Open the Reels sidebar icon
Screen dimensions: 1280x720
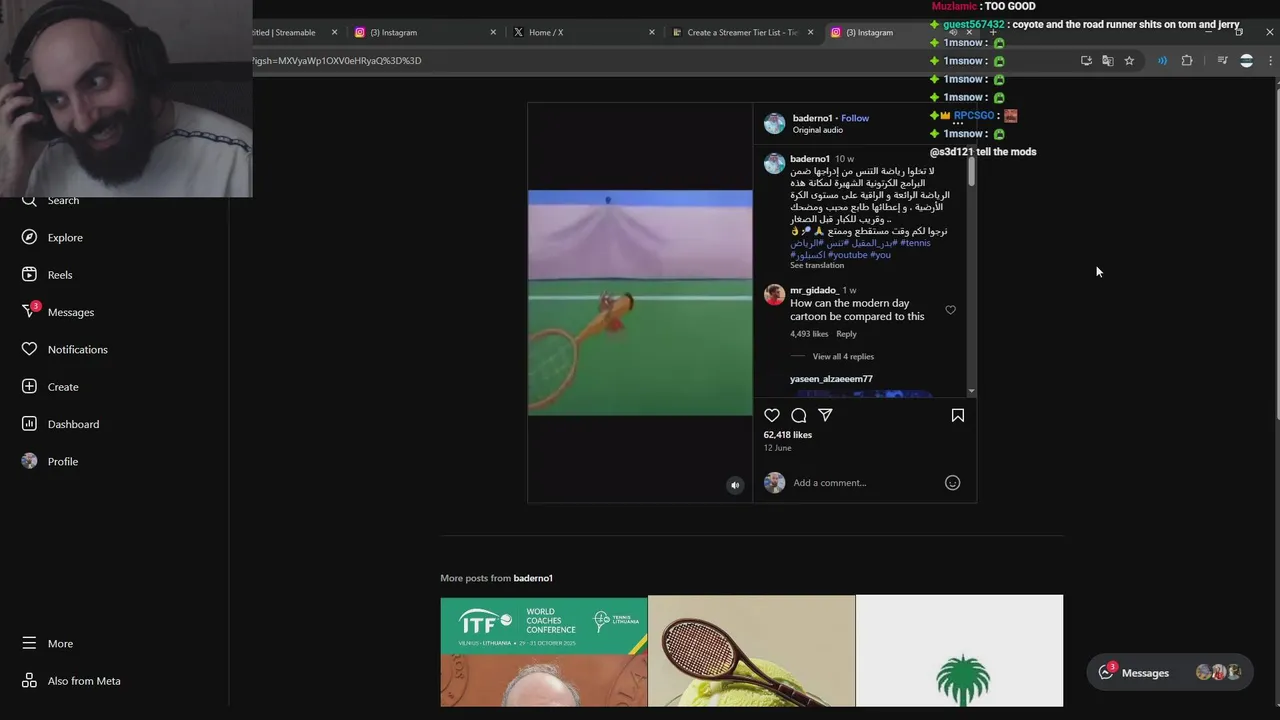pyautogui.click(x=29, y=274)
